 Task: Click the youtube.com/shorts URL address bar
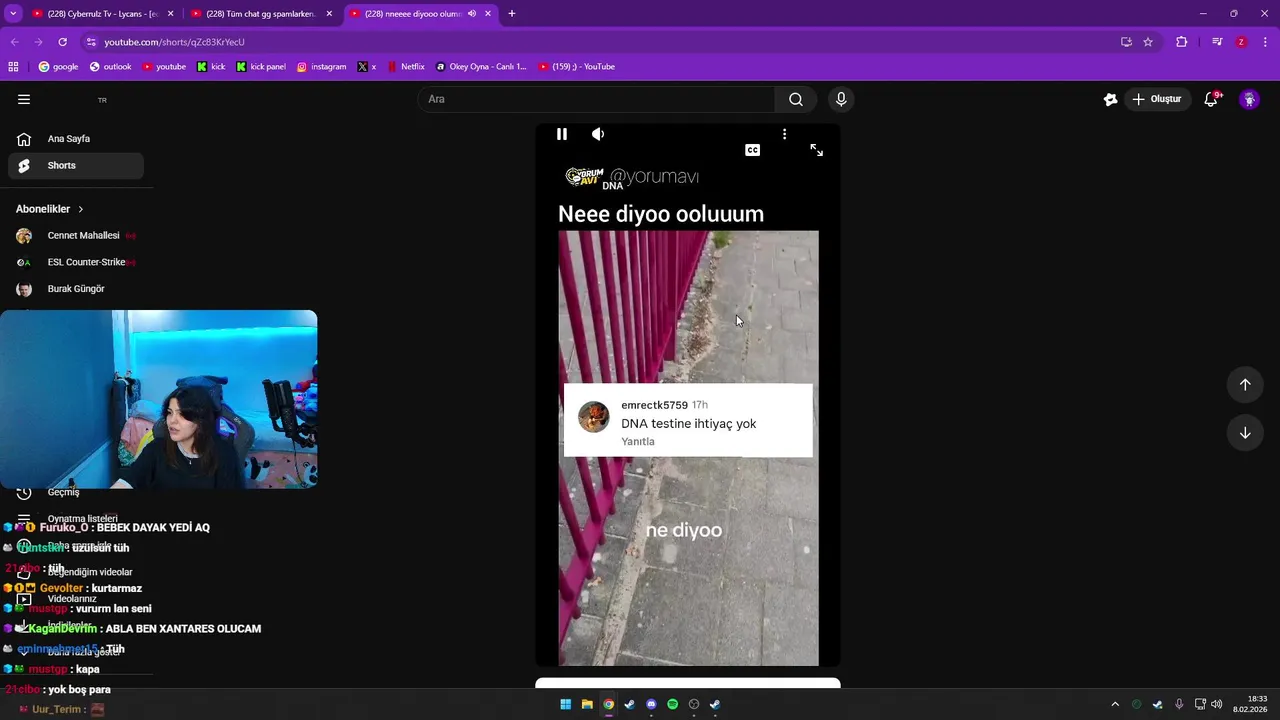pyautogui.click(x=600, y=42)
